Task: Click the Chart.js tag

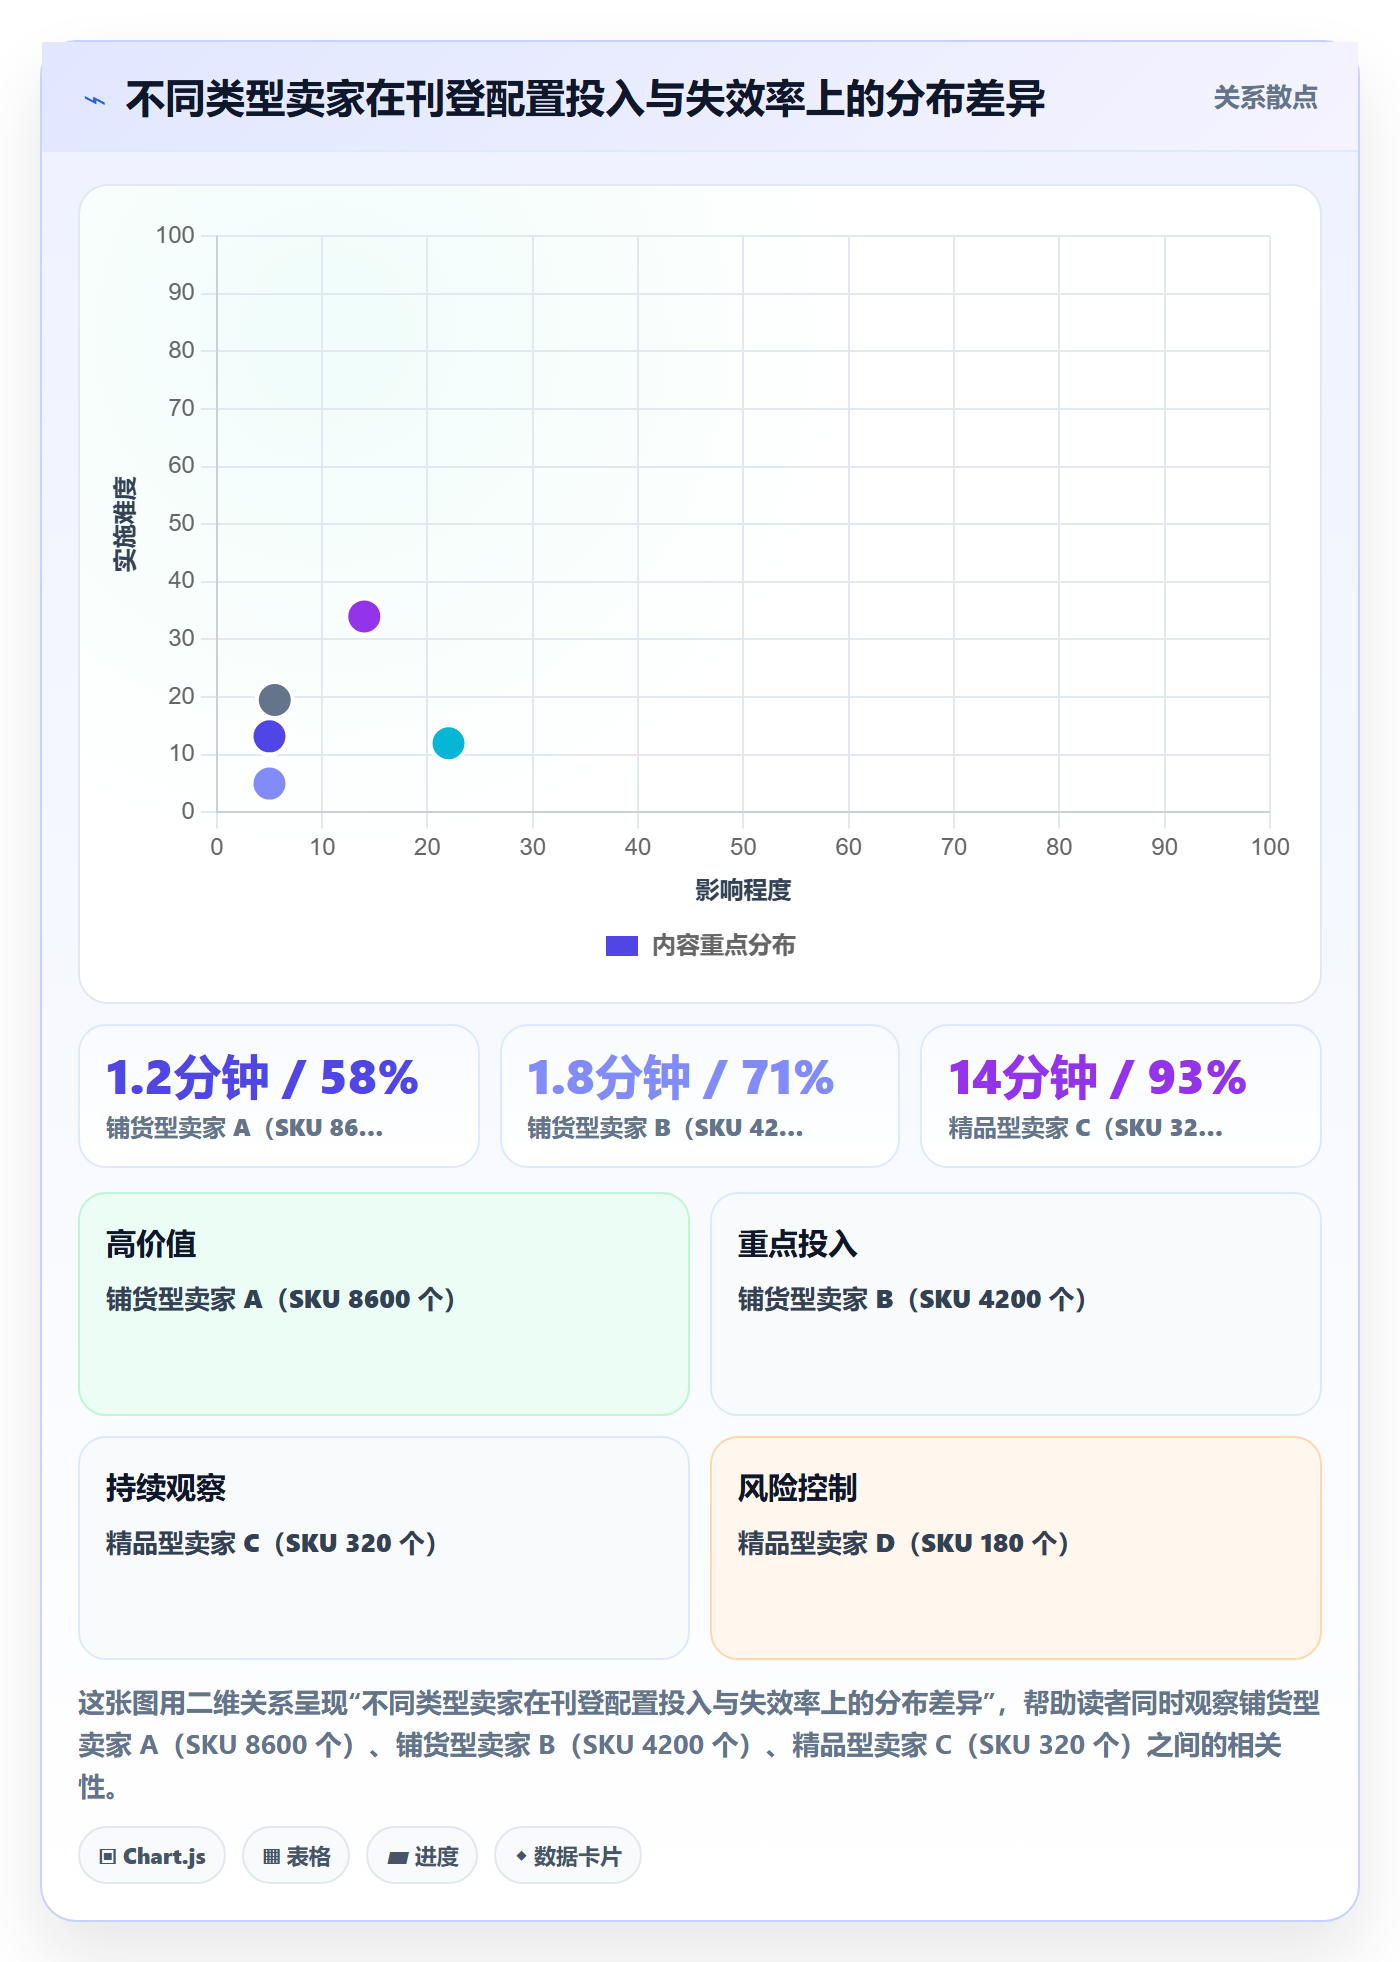Action: tap(152, 1856)
